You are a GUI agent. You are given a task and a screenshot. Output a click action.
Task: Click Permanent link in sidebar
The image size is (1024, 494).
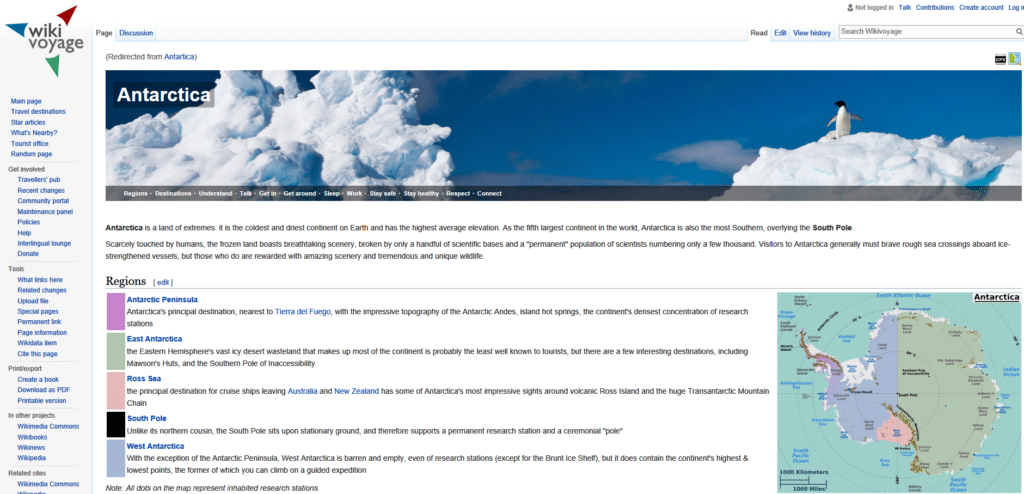(x=39, y=321)
